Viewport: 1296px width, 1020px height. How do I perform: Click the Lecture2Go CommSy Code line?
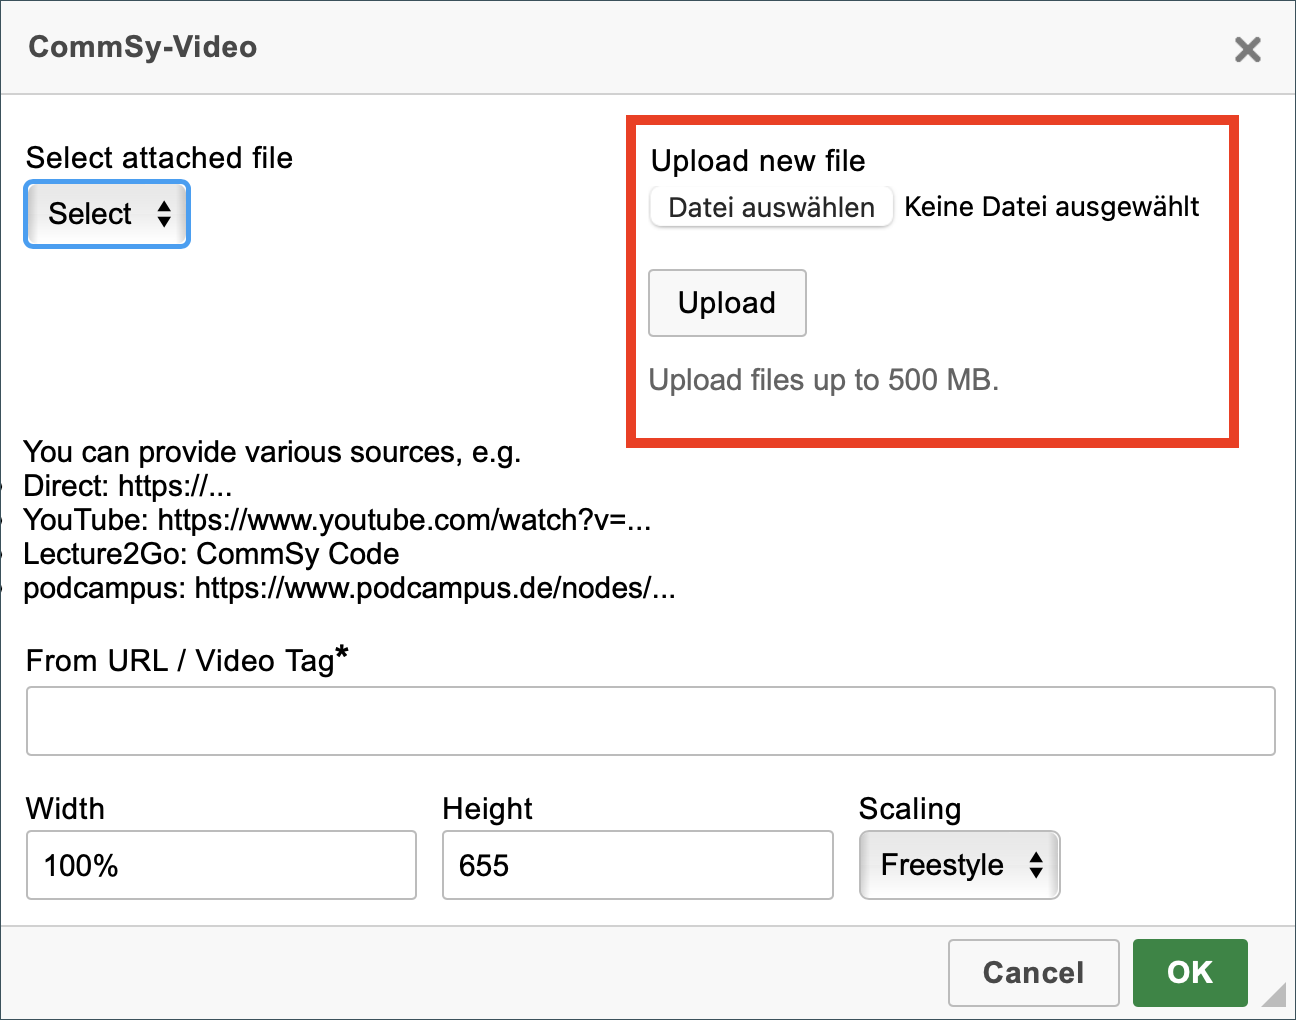coord(211,554)
